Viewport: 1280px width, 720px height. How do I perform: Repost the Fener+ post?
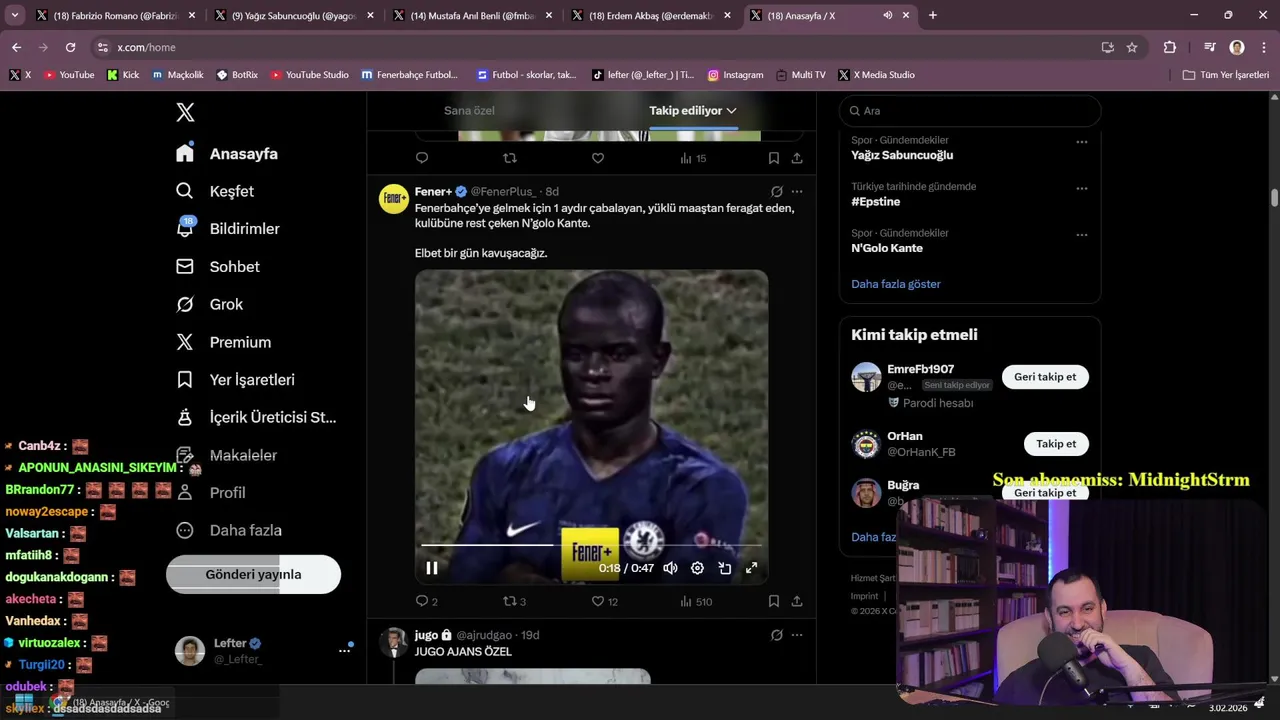(514, 601)
